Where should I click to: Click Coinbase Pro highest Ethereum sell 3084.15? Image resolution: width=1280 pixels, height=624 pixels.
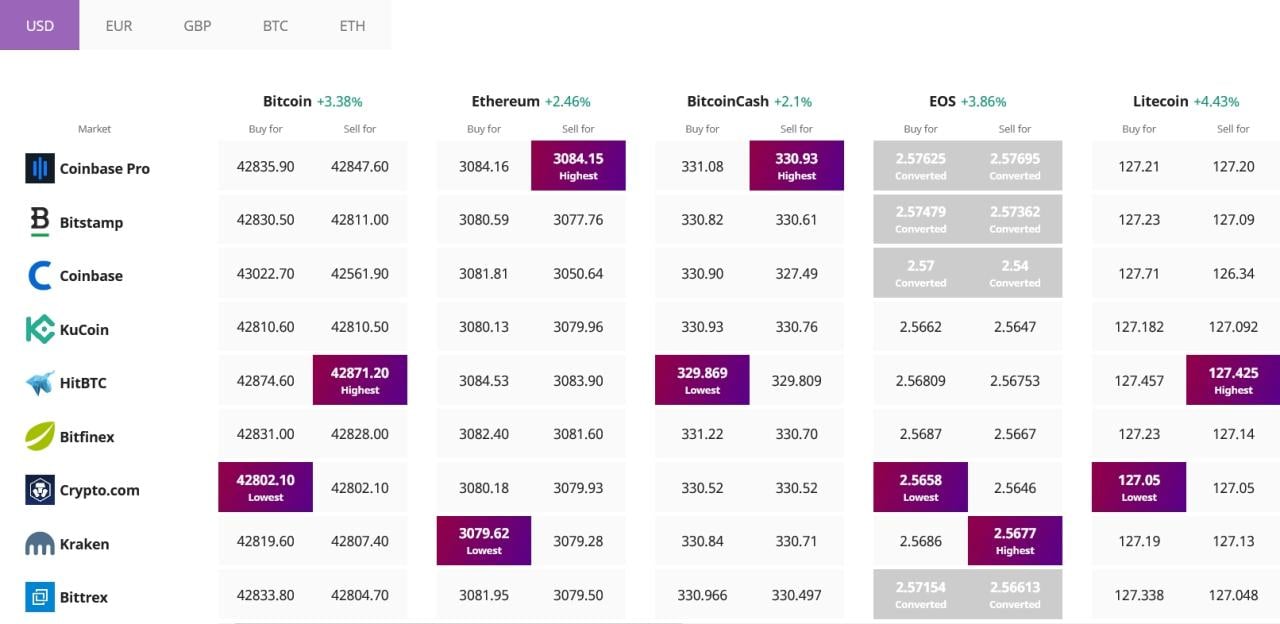[x=579, y=165]
